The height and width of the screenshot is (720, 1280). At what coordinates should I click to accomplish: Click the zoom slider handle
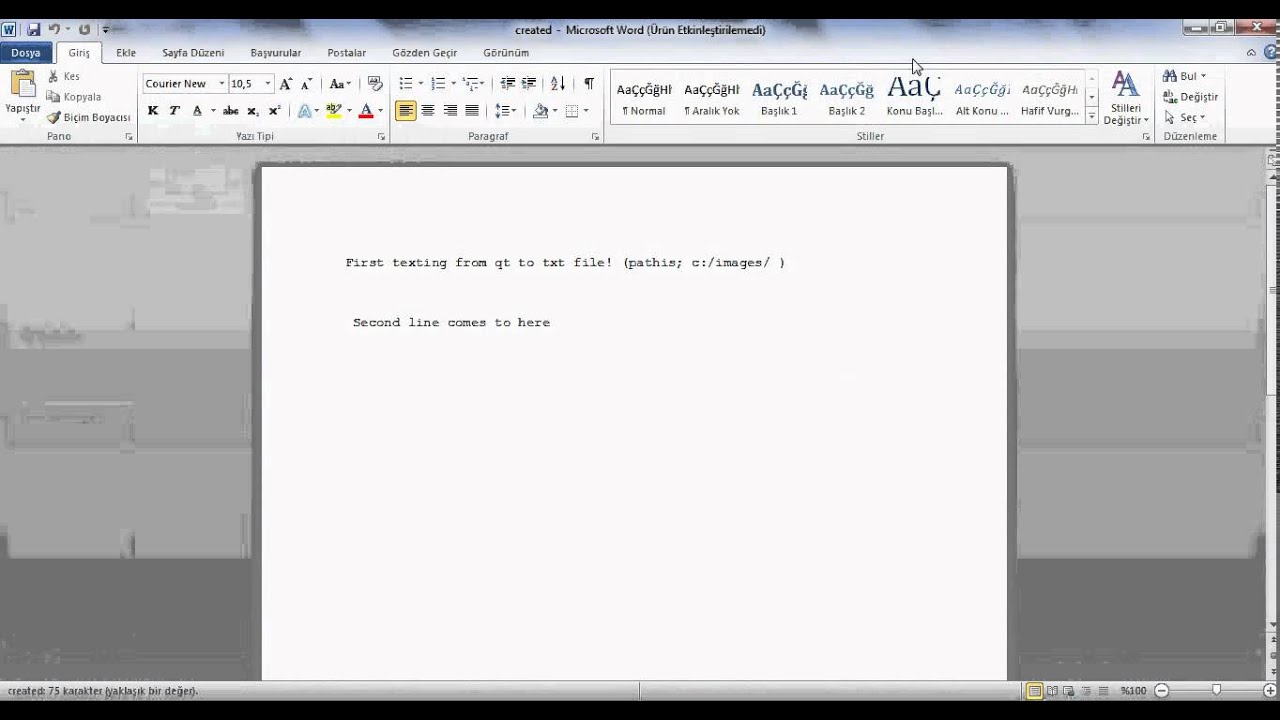coord(1216,690)
